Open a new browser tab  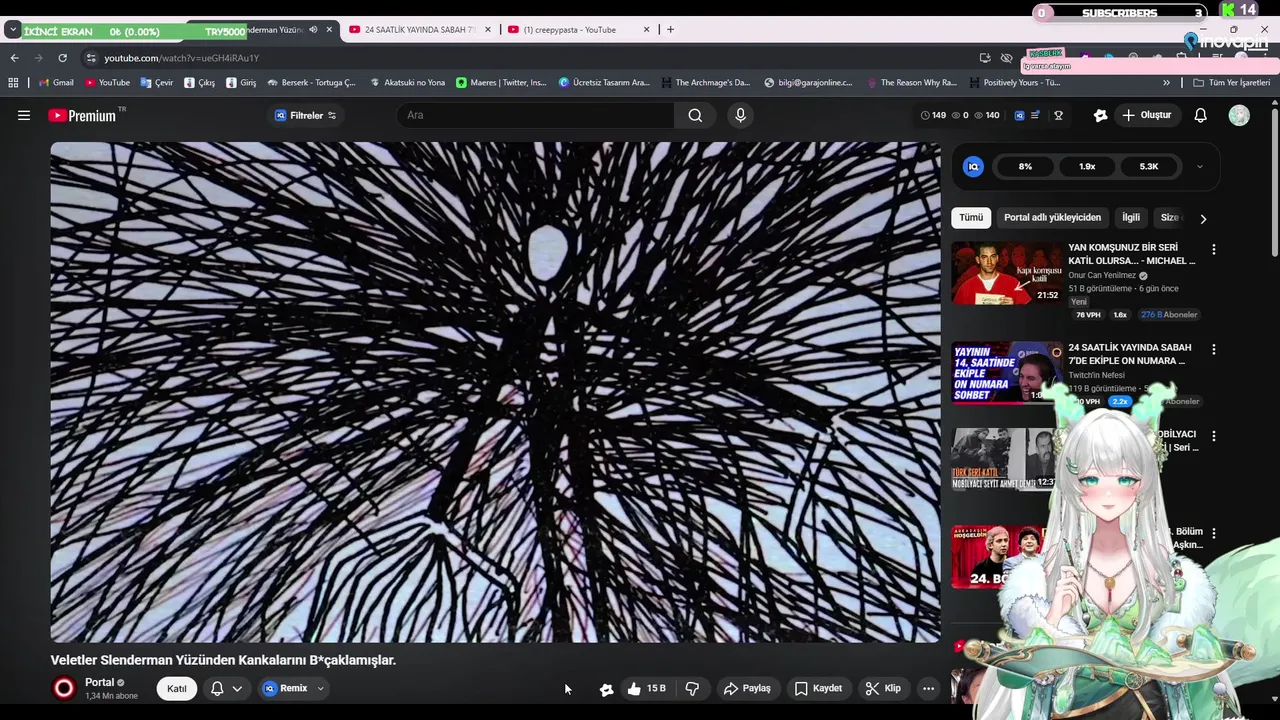pyautogui.click(x=670, y=29)
